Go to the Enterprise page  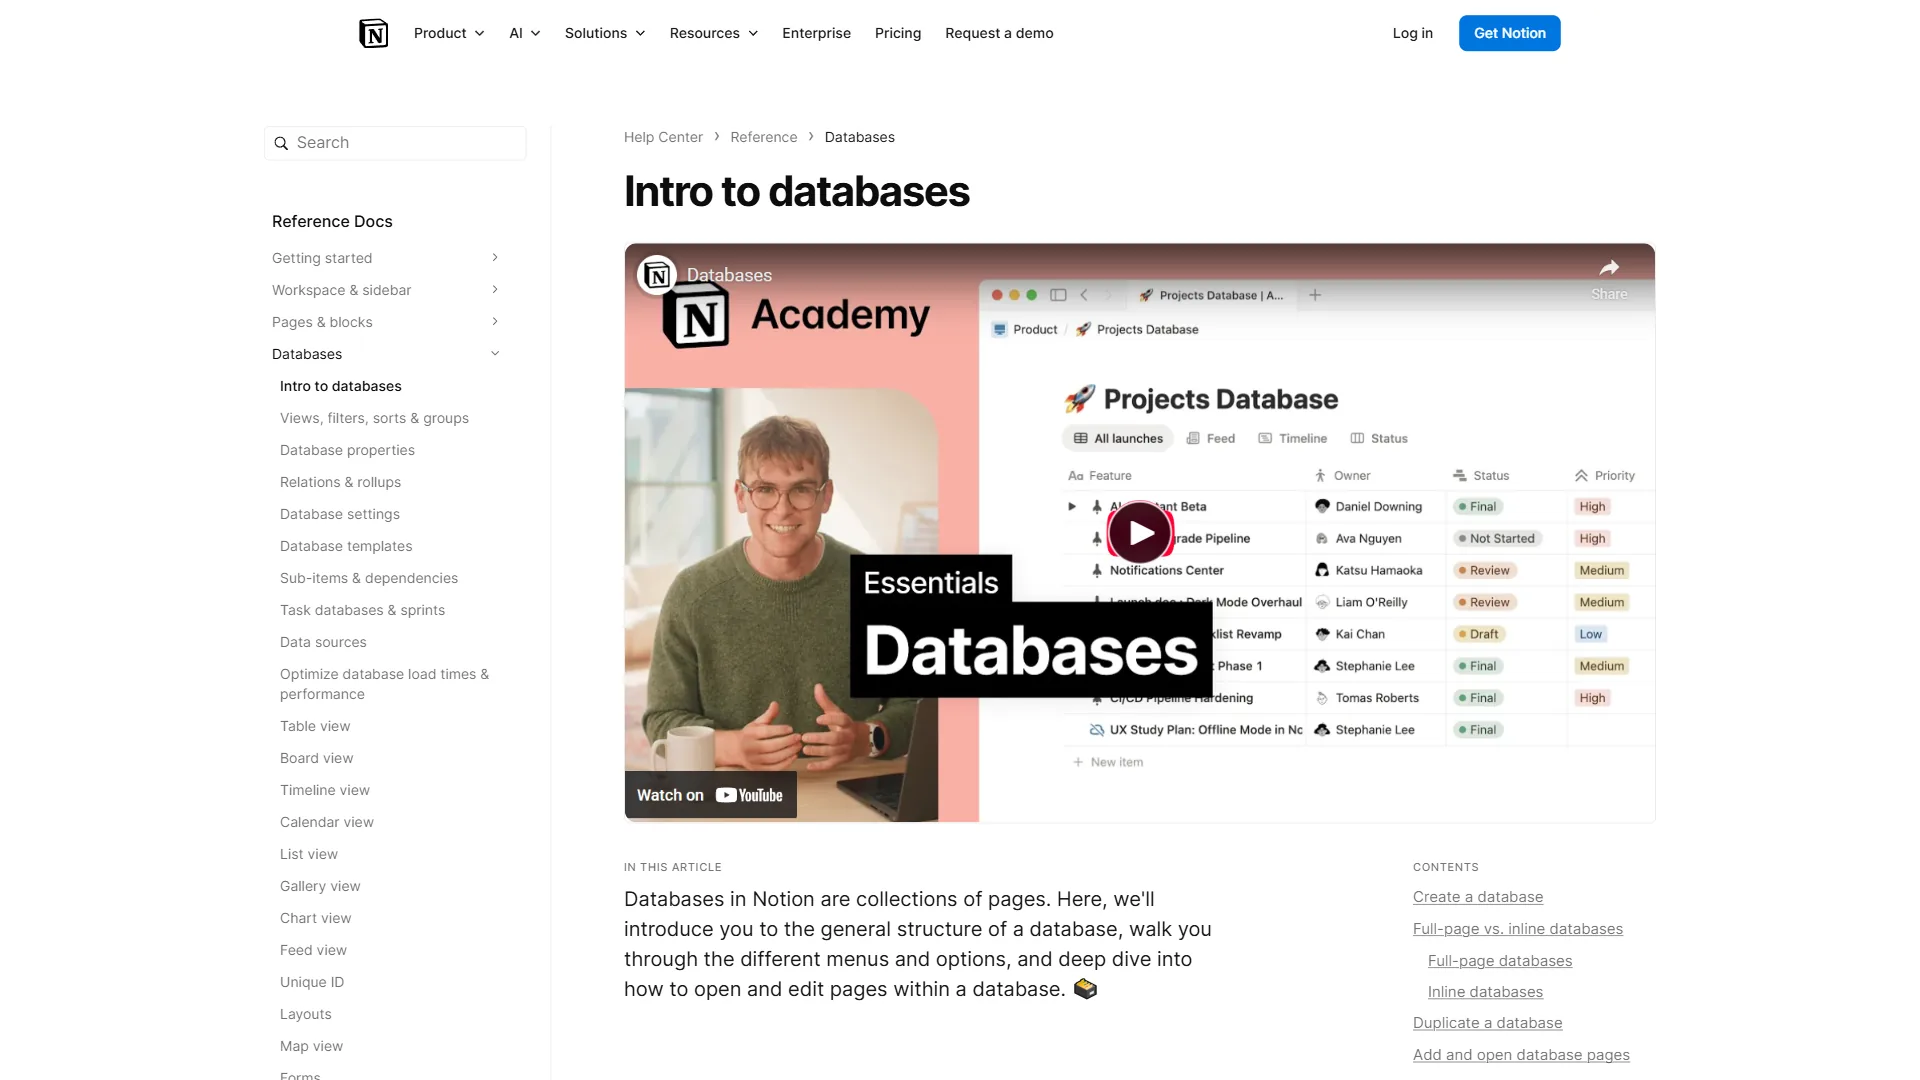[816, 33]
